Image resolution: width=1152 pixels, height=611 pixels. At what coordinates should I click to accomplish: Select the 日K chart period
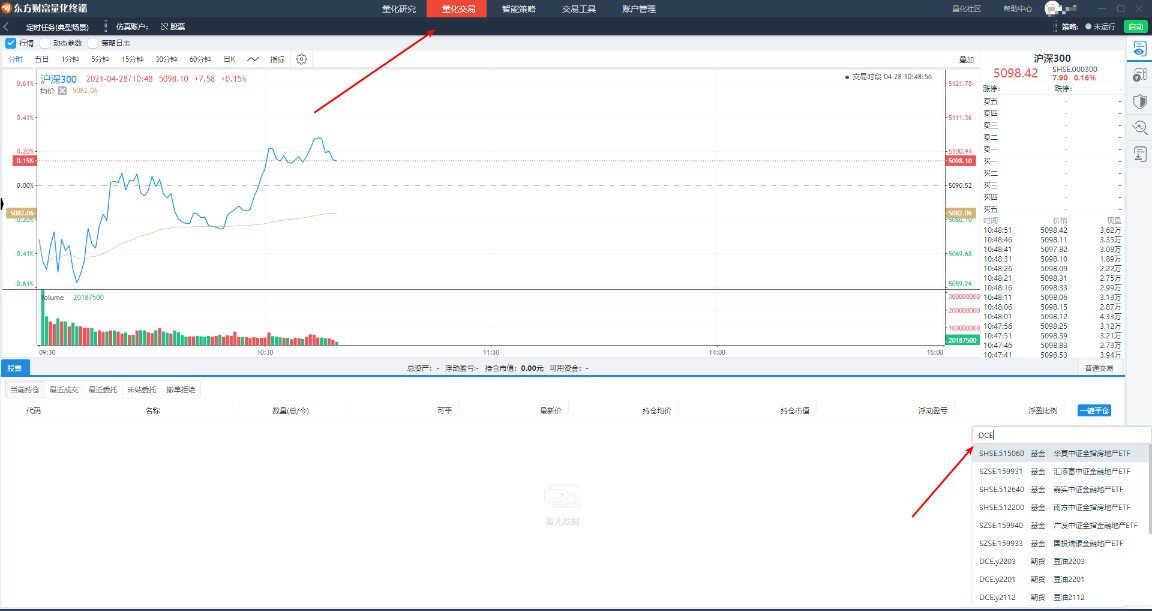click(229, 59)
